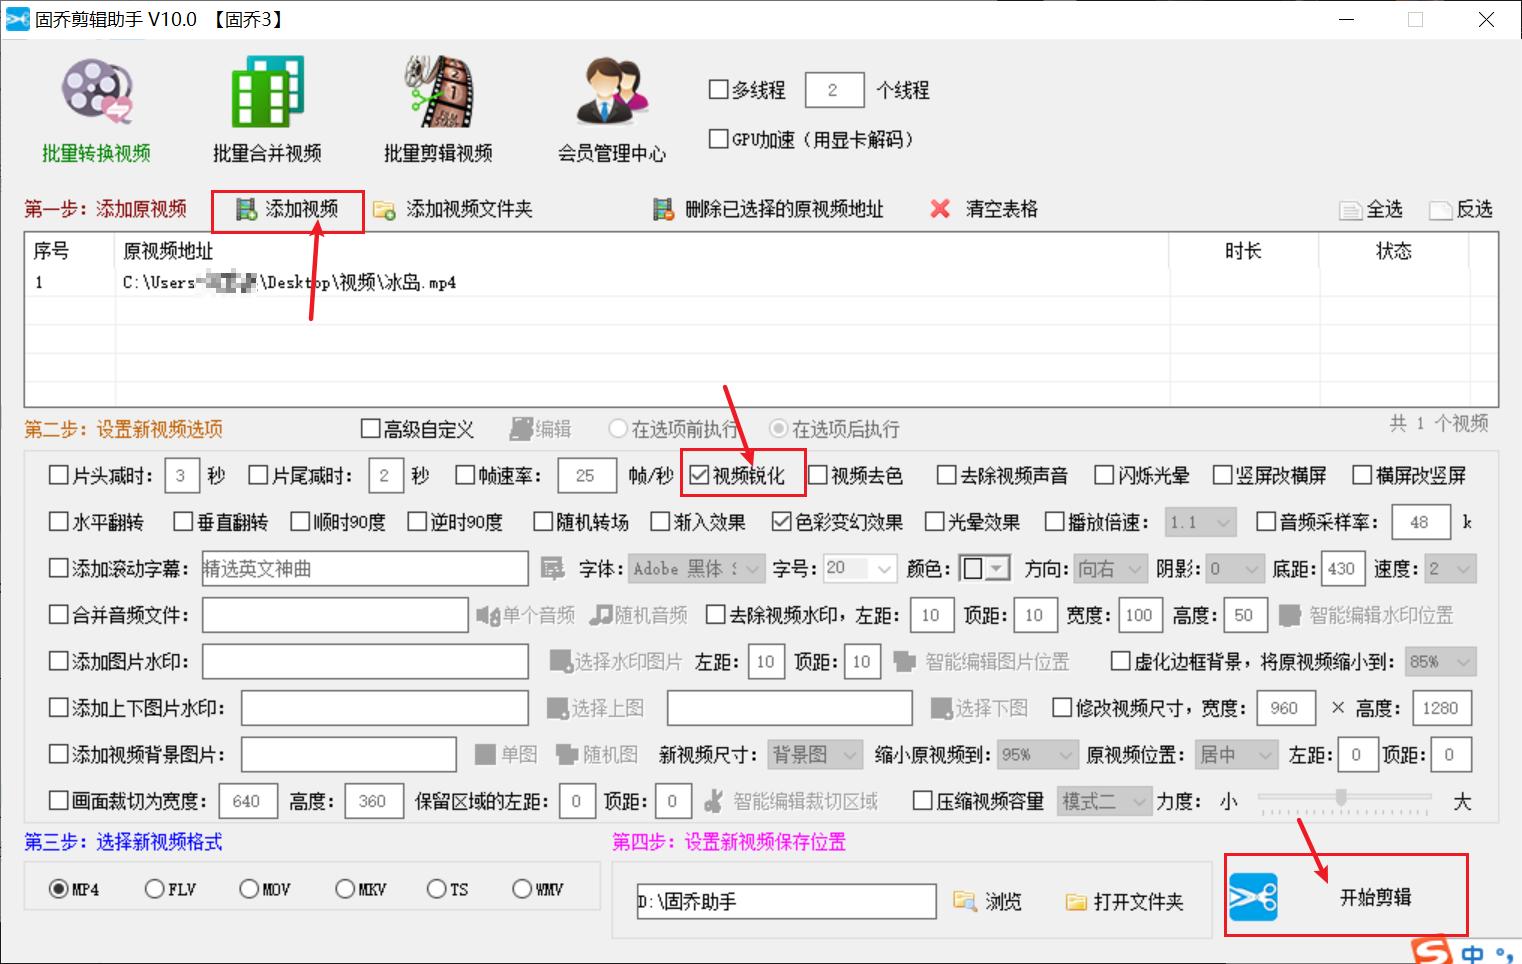Image resolution: width=1522 pixels, height=964 pixels.
Task: Expand the 原视频位置 居中 dropdown
Action: pyautogui.click(x=1236, y=754)
